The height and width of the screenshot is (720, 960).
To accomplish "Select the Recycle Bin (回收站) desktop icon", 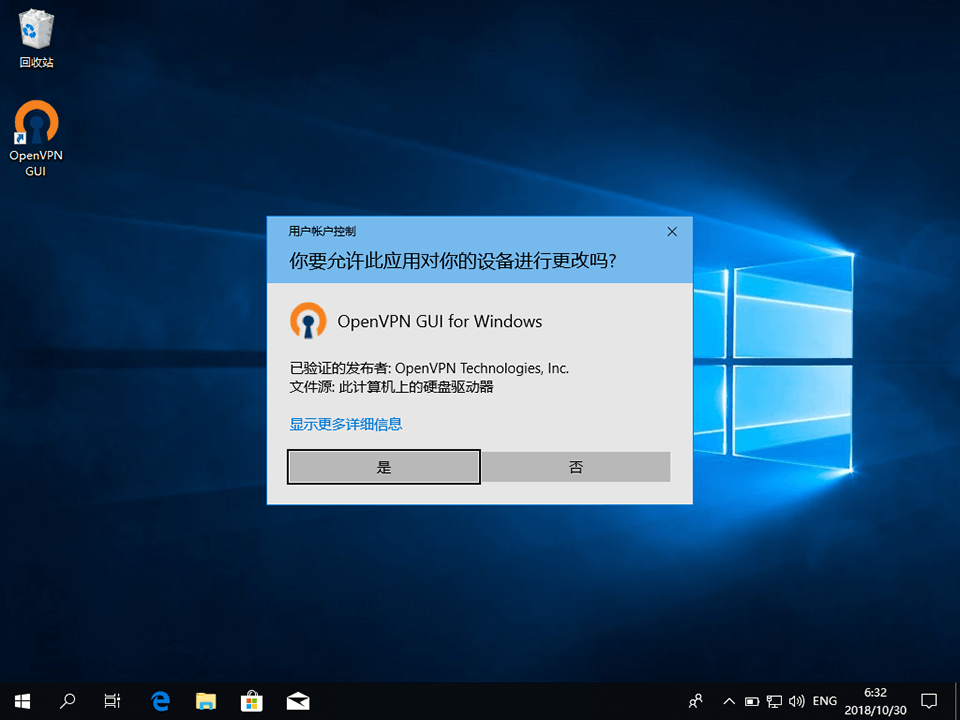I will [36, 38].
